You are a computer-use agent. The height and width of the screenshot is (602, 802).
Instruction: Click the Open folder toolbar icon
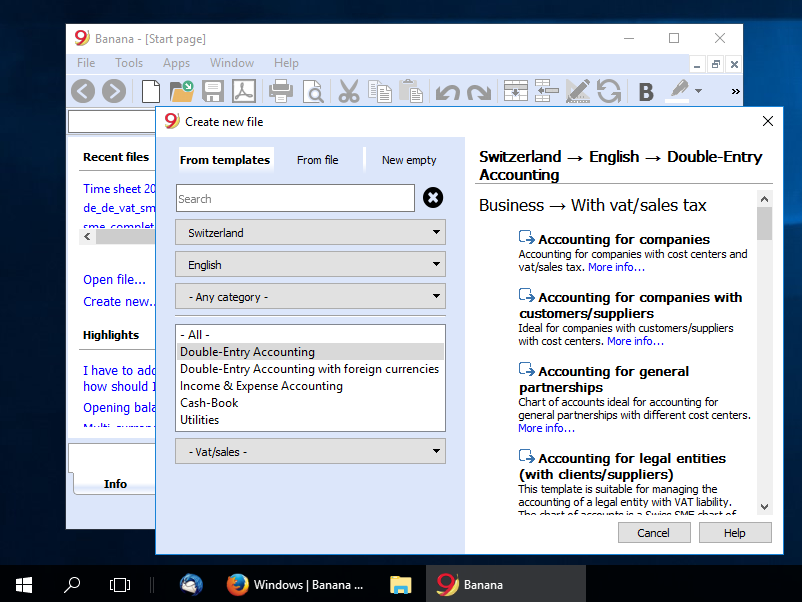pos(182,92)
